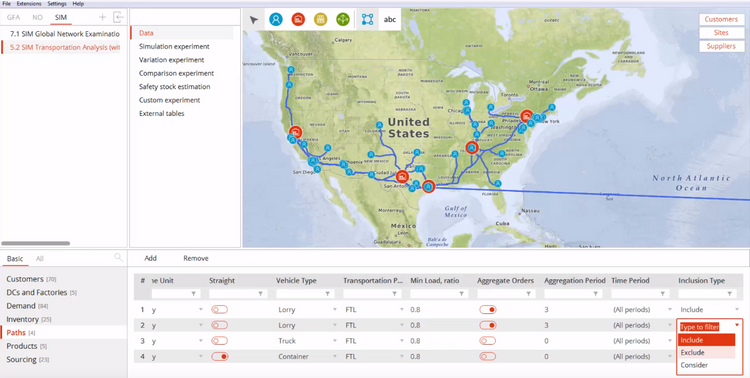Viewport: 750px width, 378px height.
Task: Click the green GFA site tool
Action: (x=342, y=19)
